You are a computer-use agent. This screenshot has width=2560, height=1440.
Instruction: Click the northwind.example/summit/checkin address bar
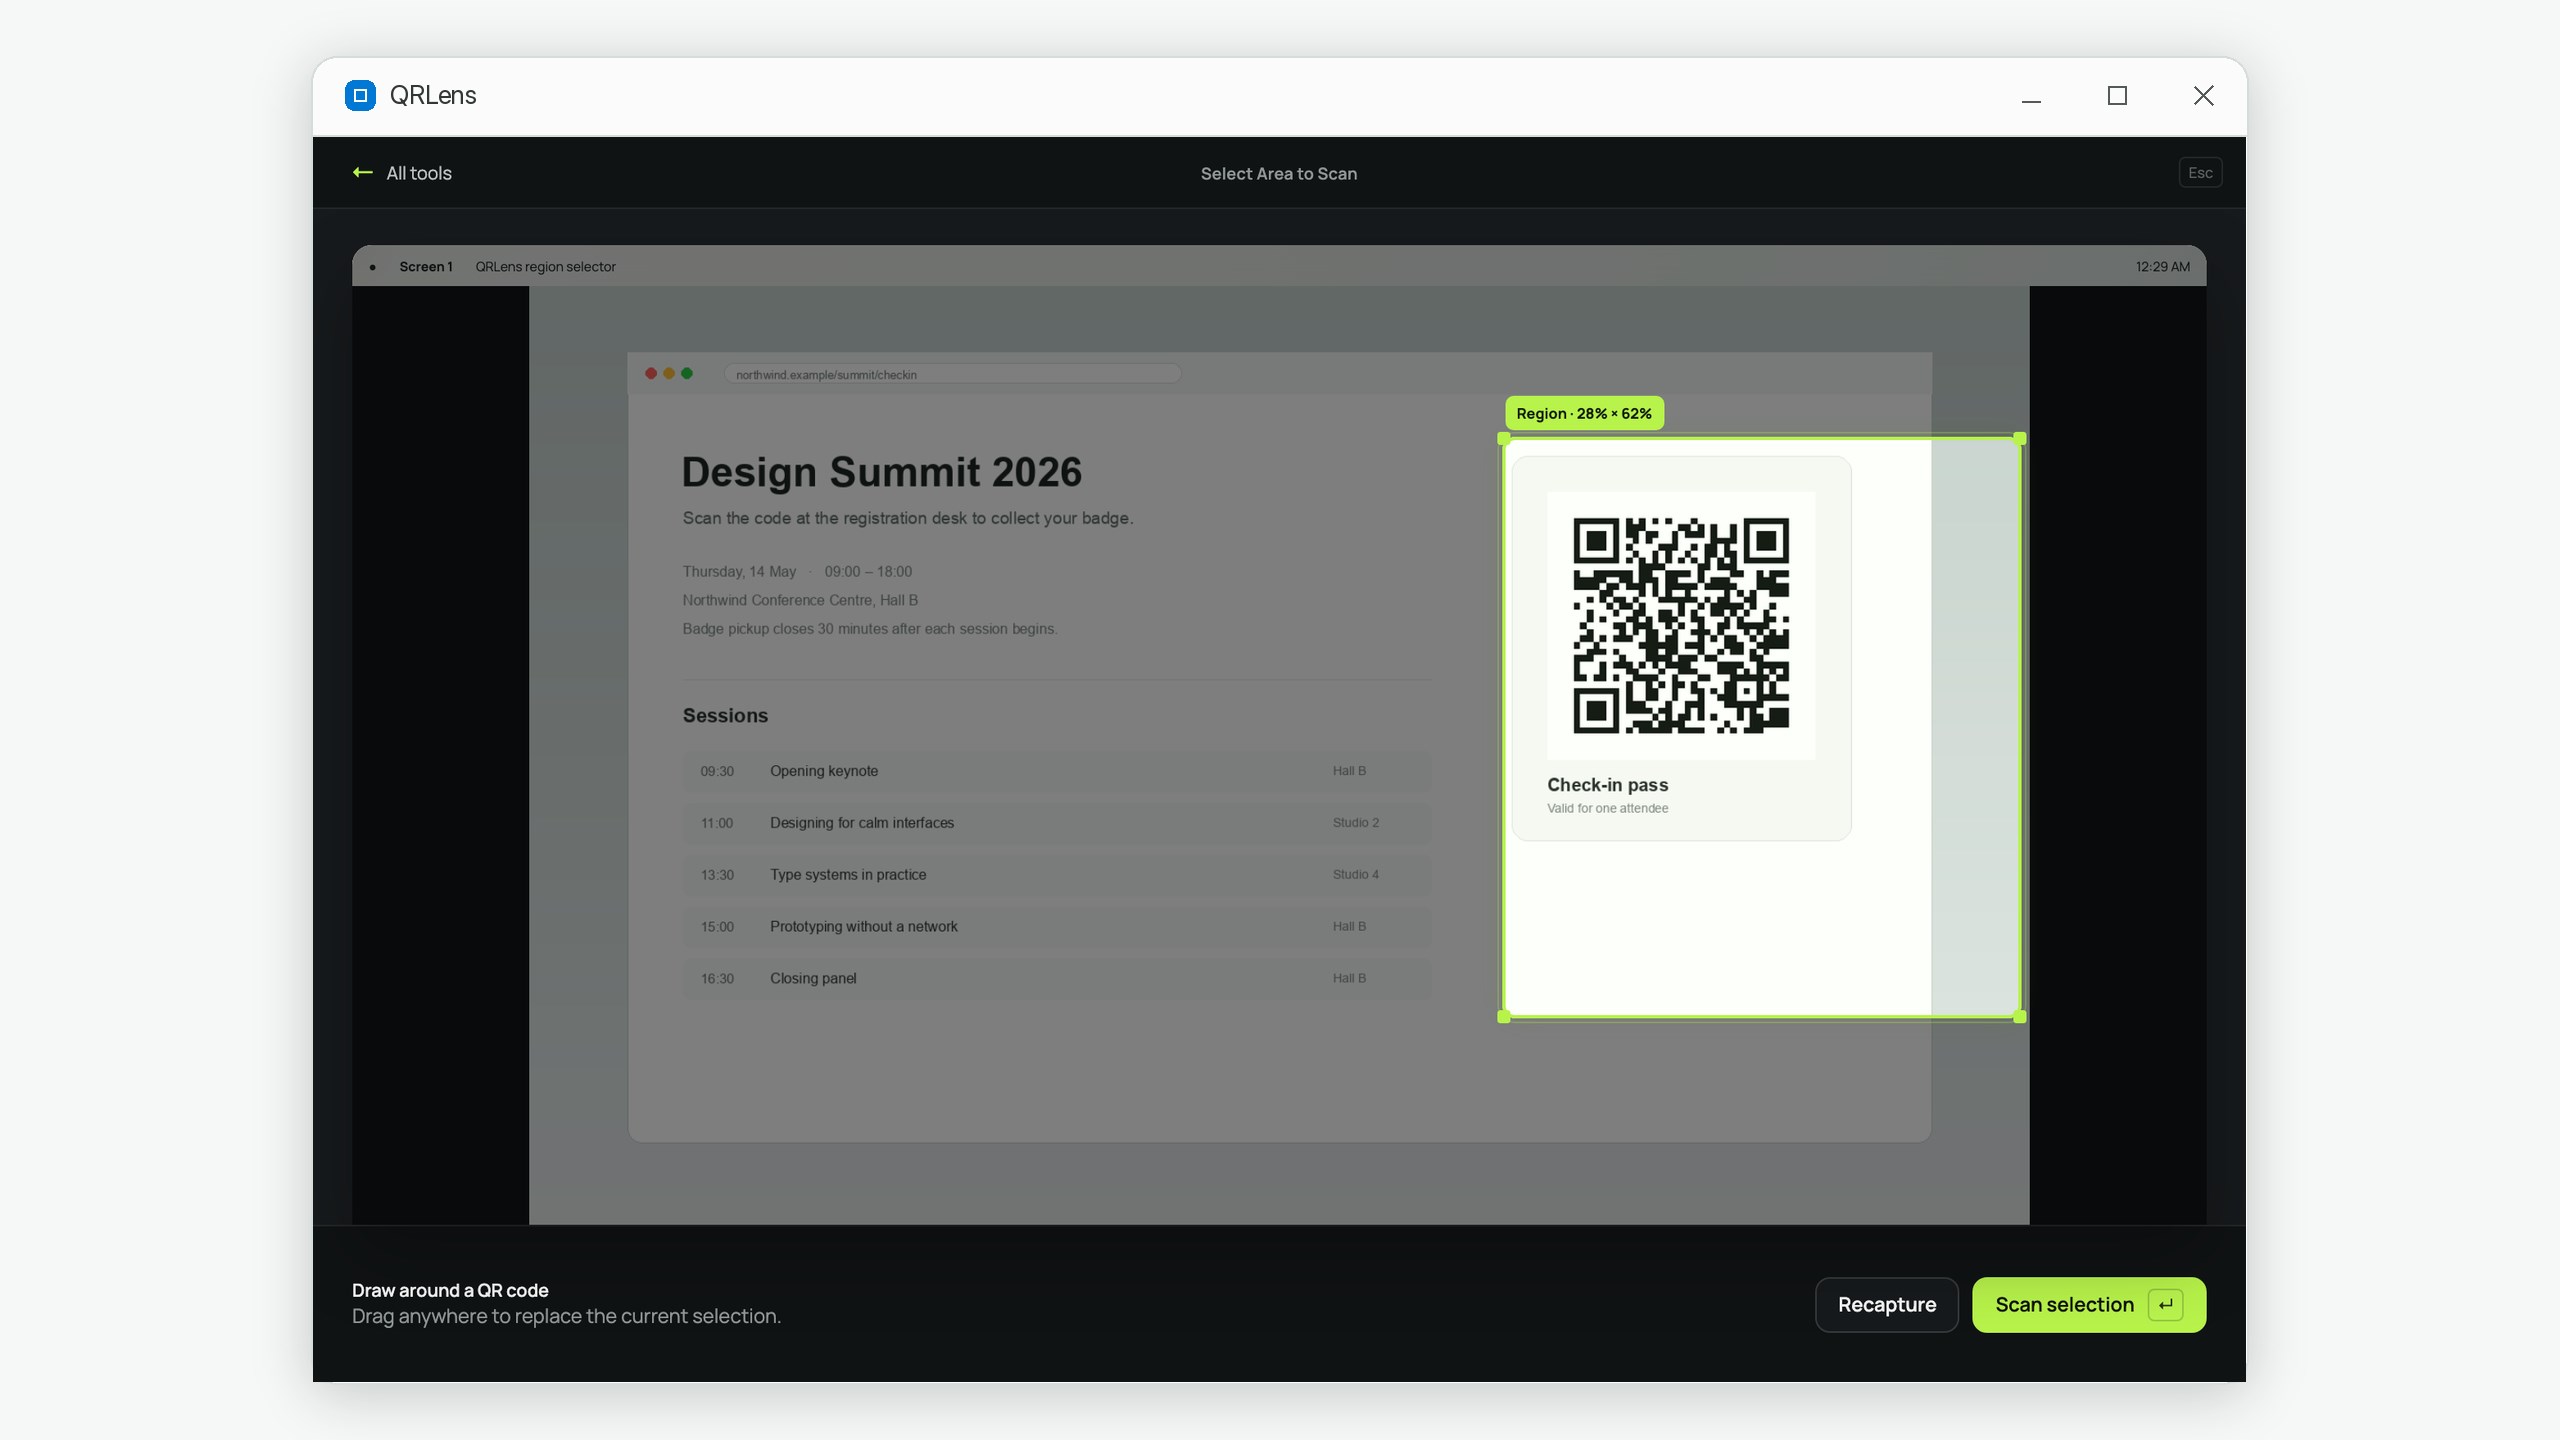[952, 374]
